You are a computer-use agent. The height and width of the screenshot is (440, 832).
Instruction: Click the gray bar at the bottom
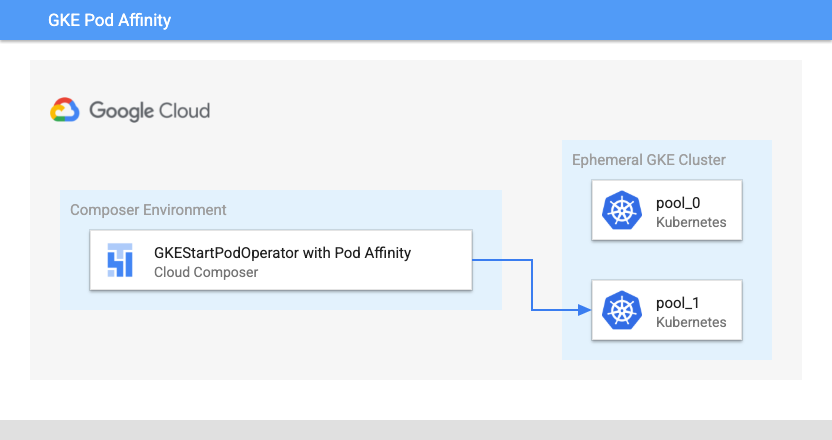[416, 430]
